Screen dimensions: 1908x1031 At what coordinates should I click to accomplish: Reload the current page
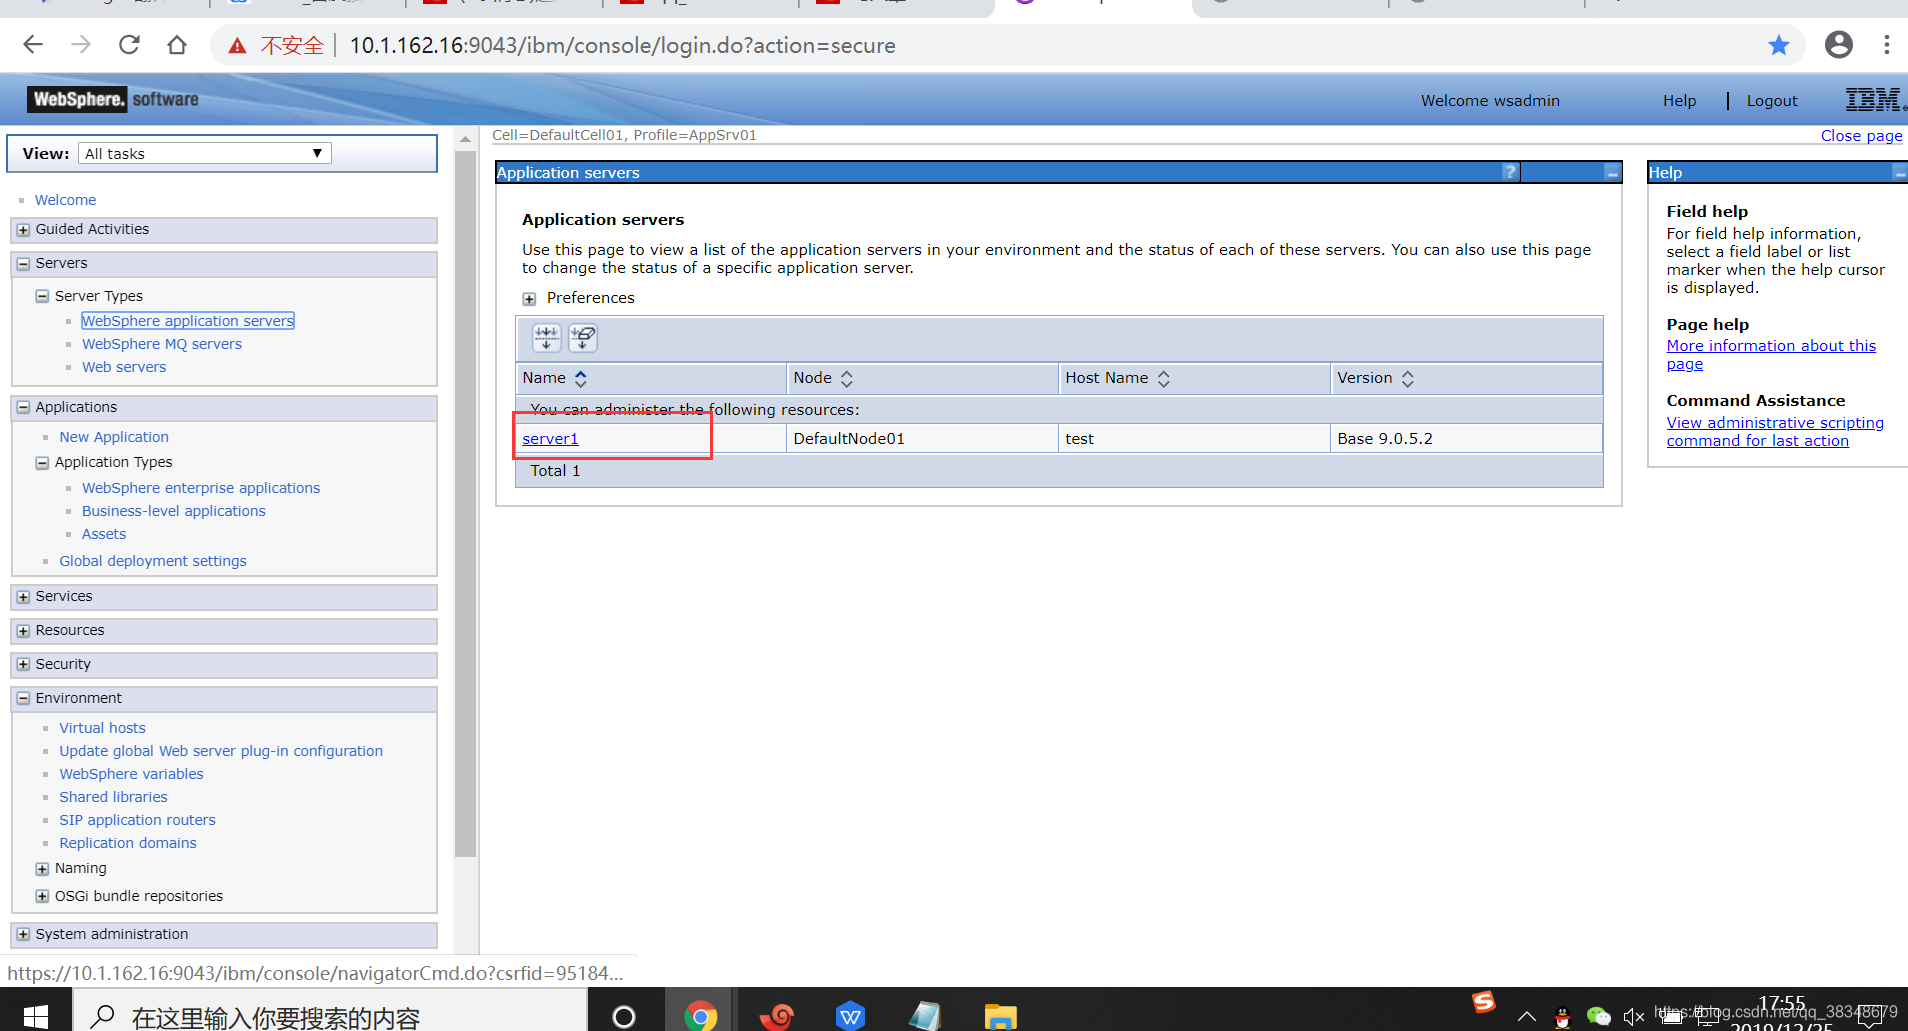129,45
